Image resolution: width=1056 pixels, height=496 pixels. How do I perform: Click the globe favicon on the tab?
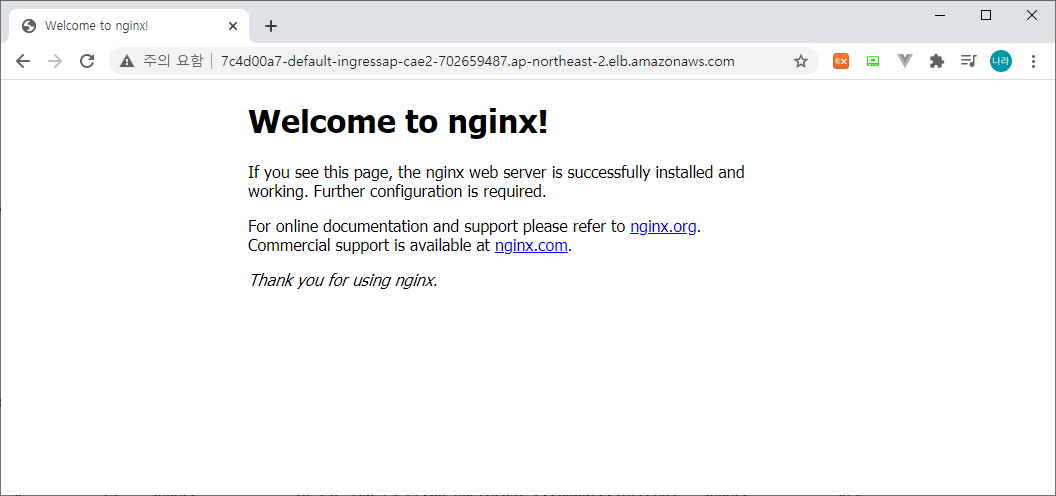pos(28,26)
